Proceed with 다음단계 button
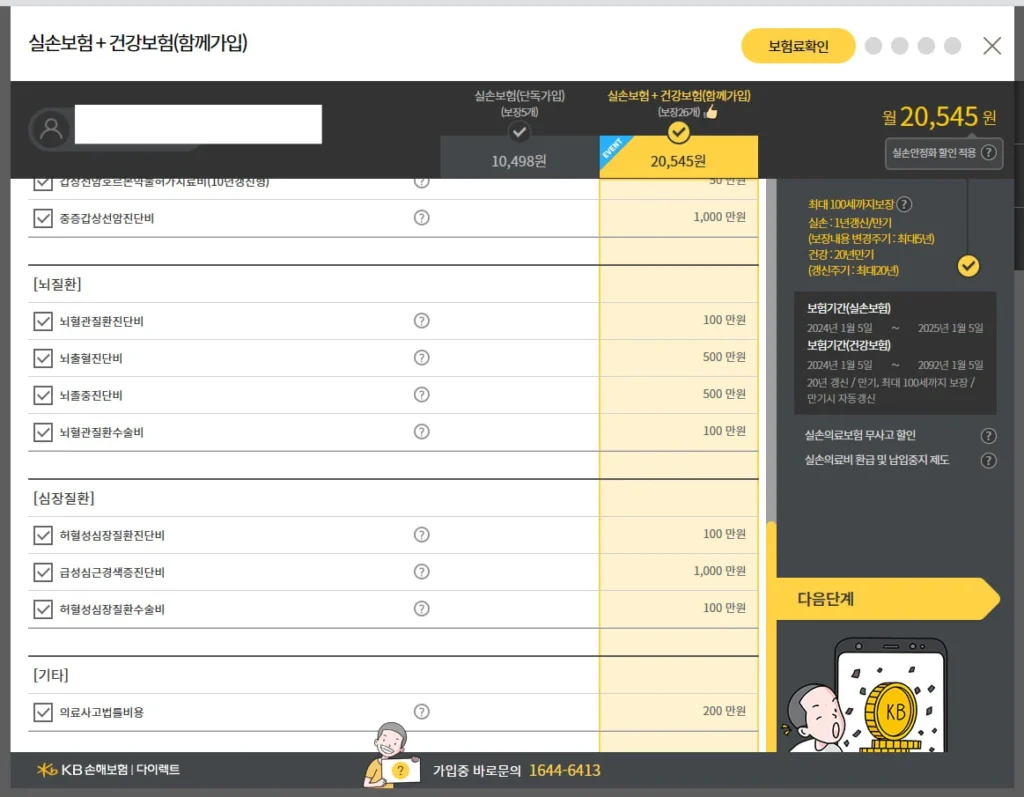Image resolution: width=1024 pixels, height=797 pixels. [888, 598]
